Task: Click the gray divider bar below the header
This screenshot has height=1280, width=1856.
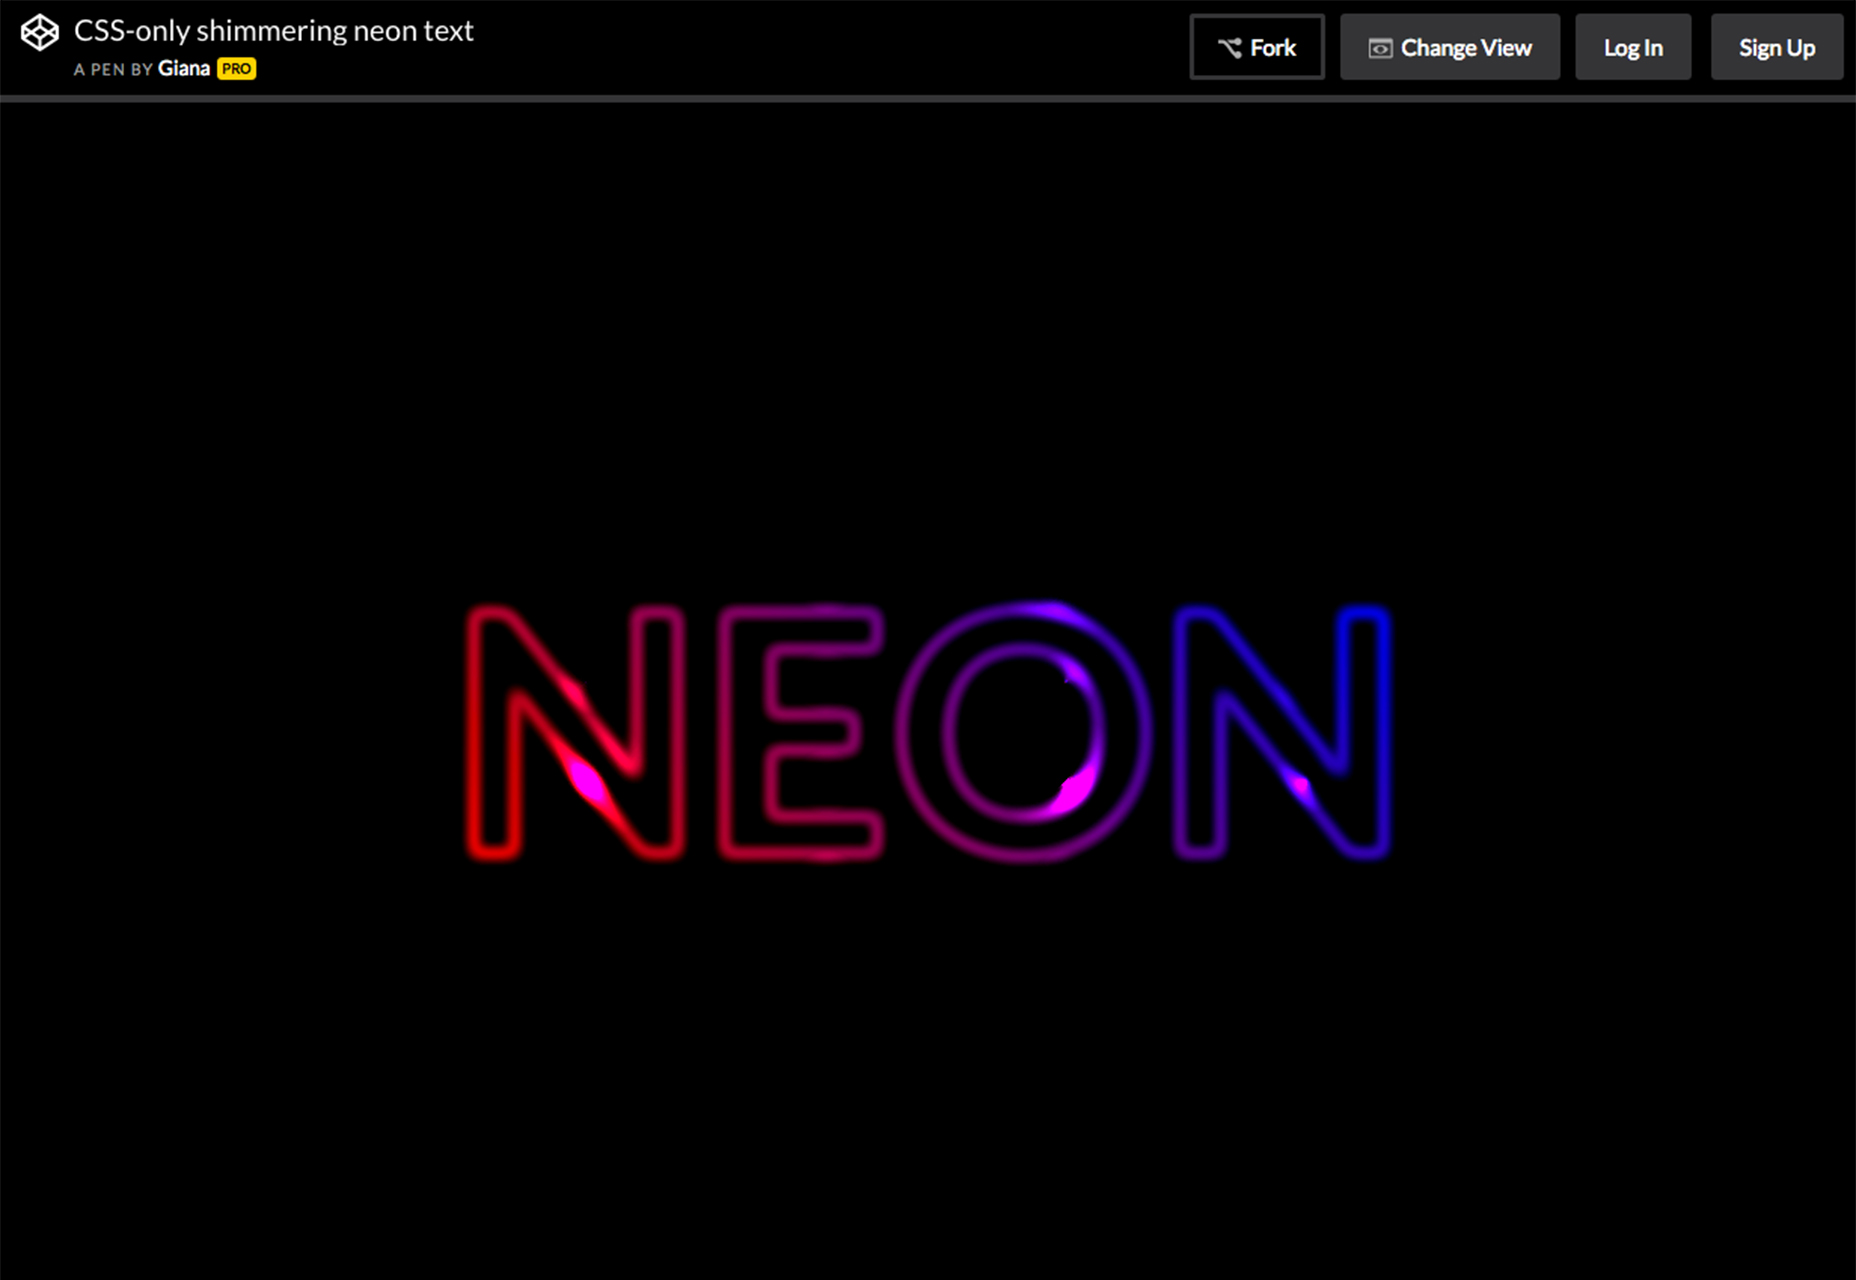Action: click(928, 99)
